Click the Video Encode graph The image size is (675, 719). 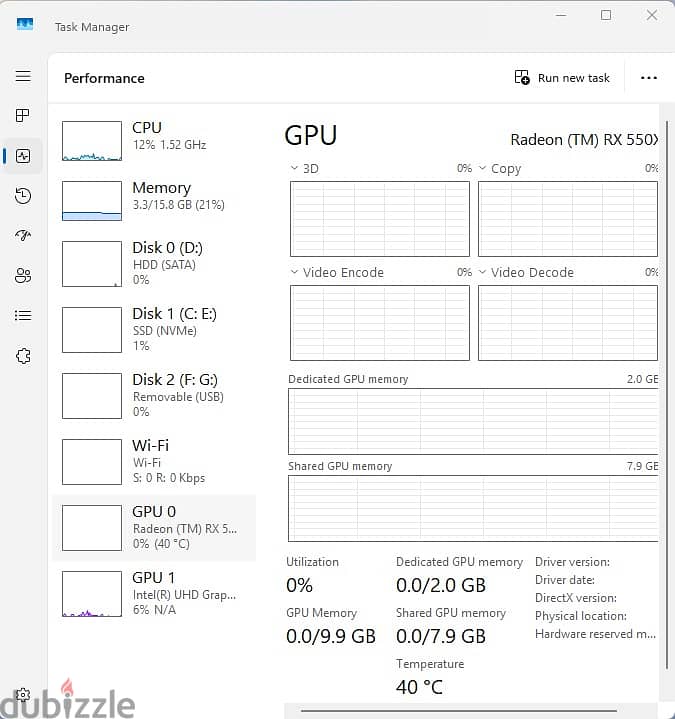pos(380,323)
